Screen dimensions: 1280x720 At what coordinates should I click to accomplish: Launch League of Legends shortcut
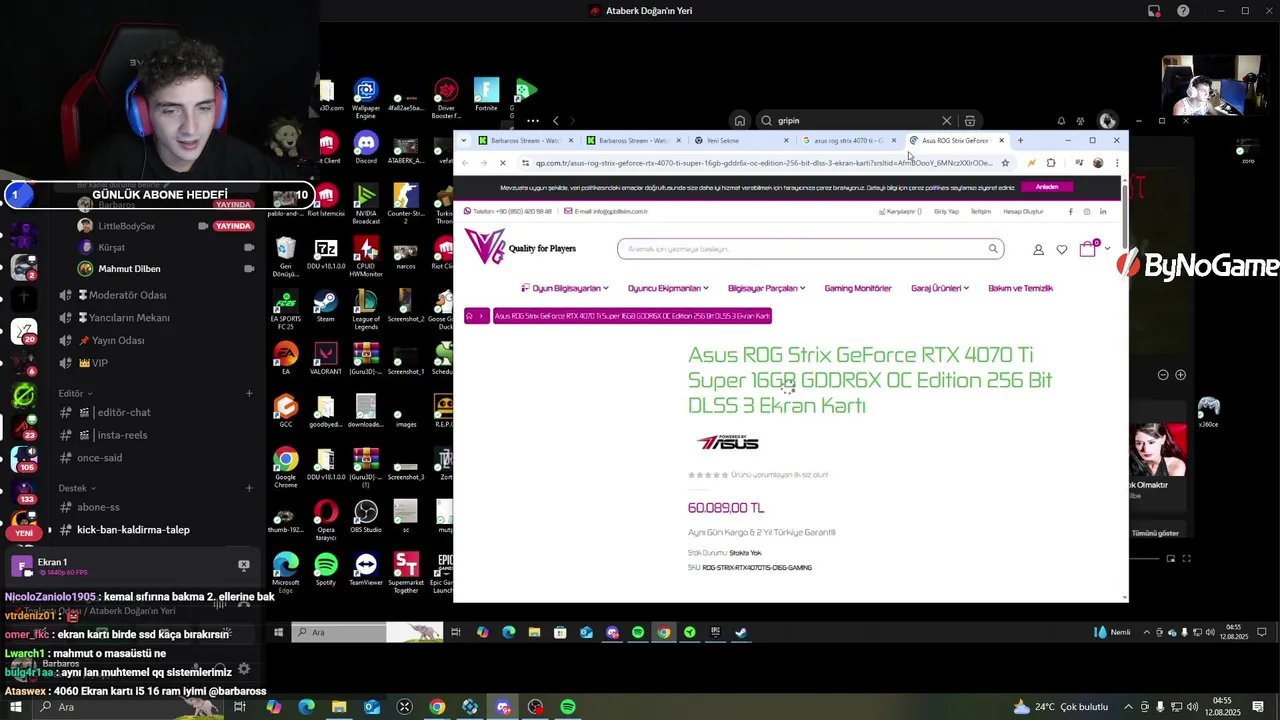click(x=366, y=309)
